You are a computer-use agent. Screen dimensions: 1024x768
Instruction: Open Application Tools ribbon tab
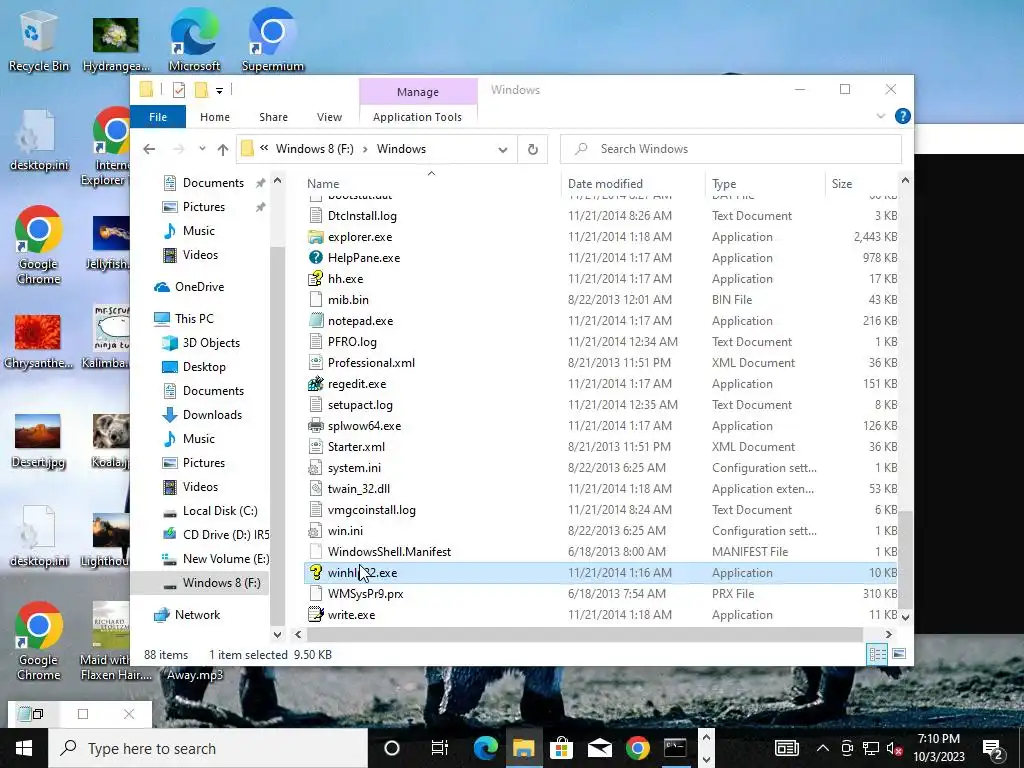coord(417,117)
